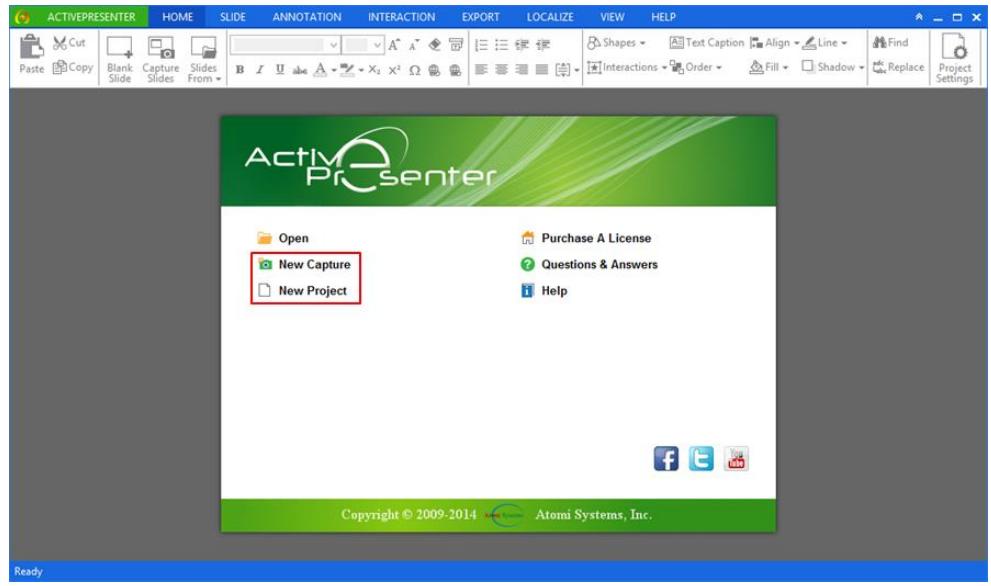Open the Twitter icon
991x586 pixels.
[701, 458]
